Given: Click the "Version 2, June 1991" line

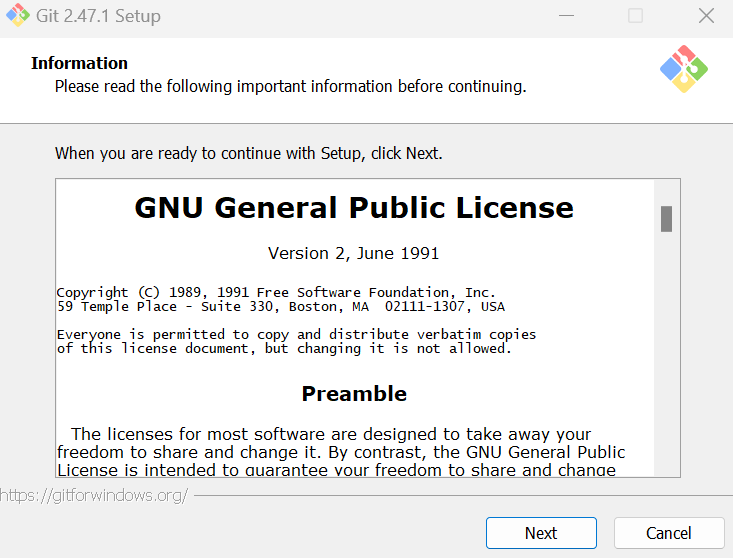Looking at the screenshot, I should pos(353,253).
